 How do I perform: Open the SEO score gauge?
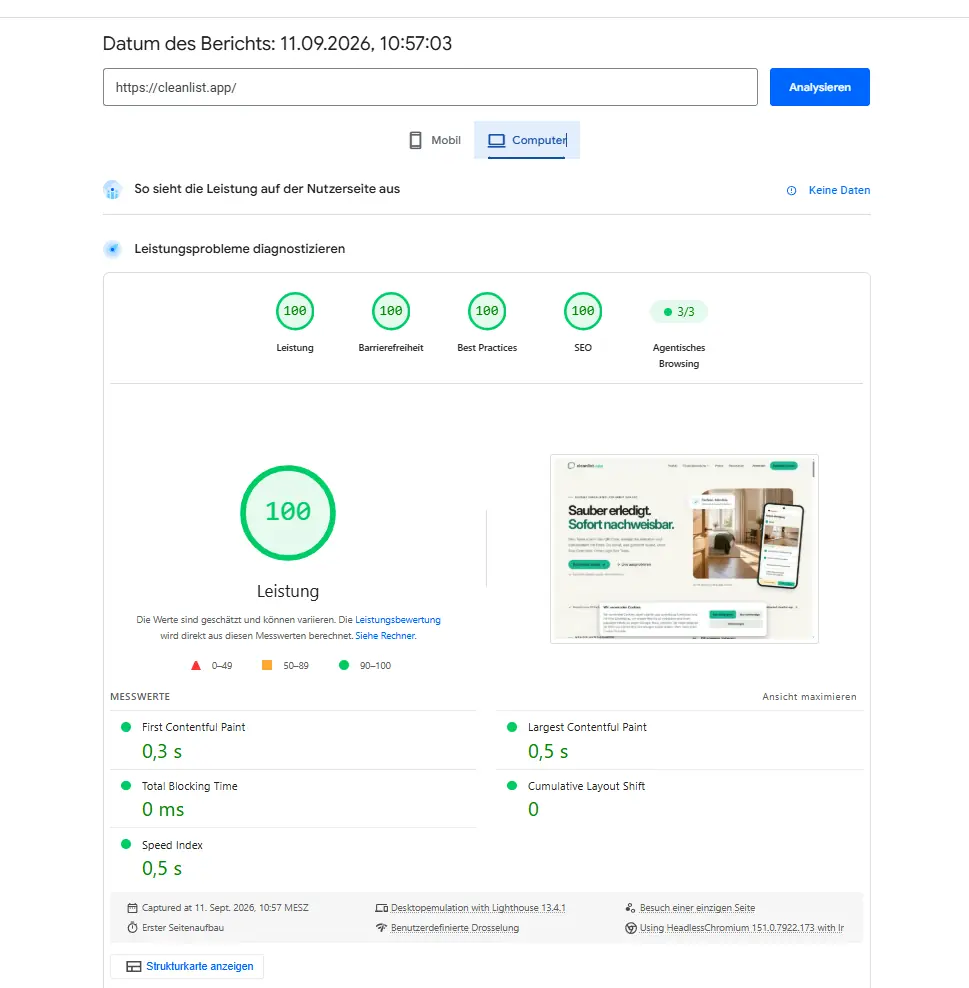tap(583, 311)
